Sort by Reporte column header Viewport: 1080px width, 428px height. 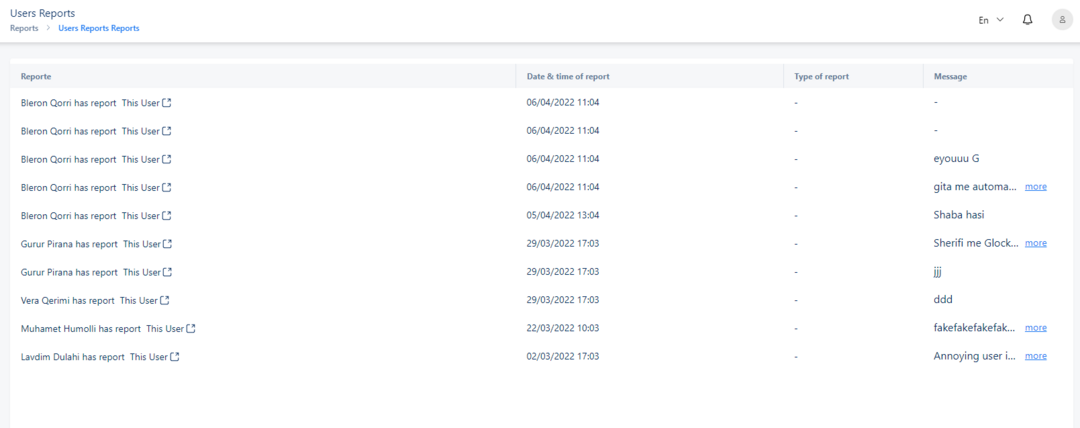(x=36, y=77)
